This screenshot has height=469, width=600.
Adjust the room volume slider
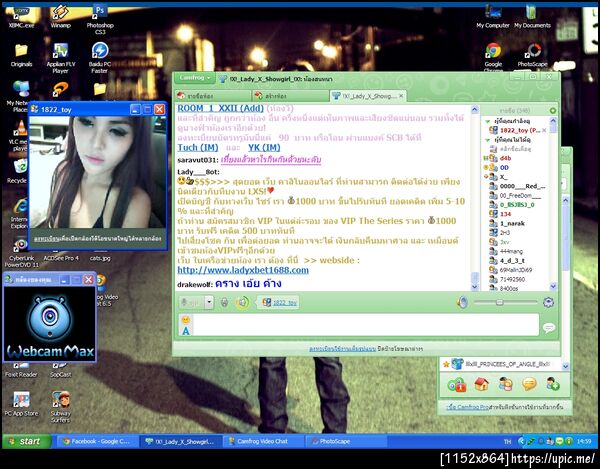499,302
